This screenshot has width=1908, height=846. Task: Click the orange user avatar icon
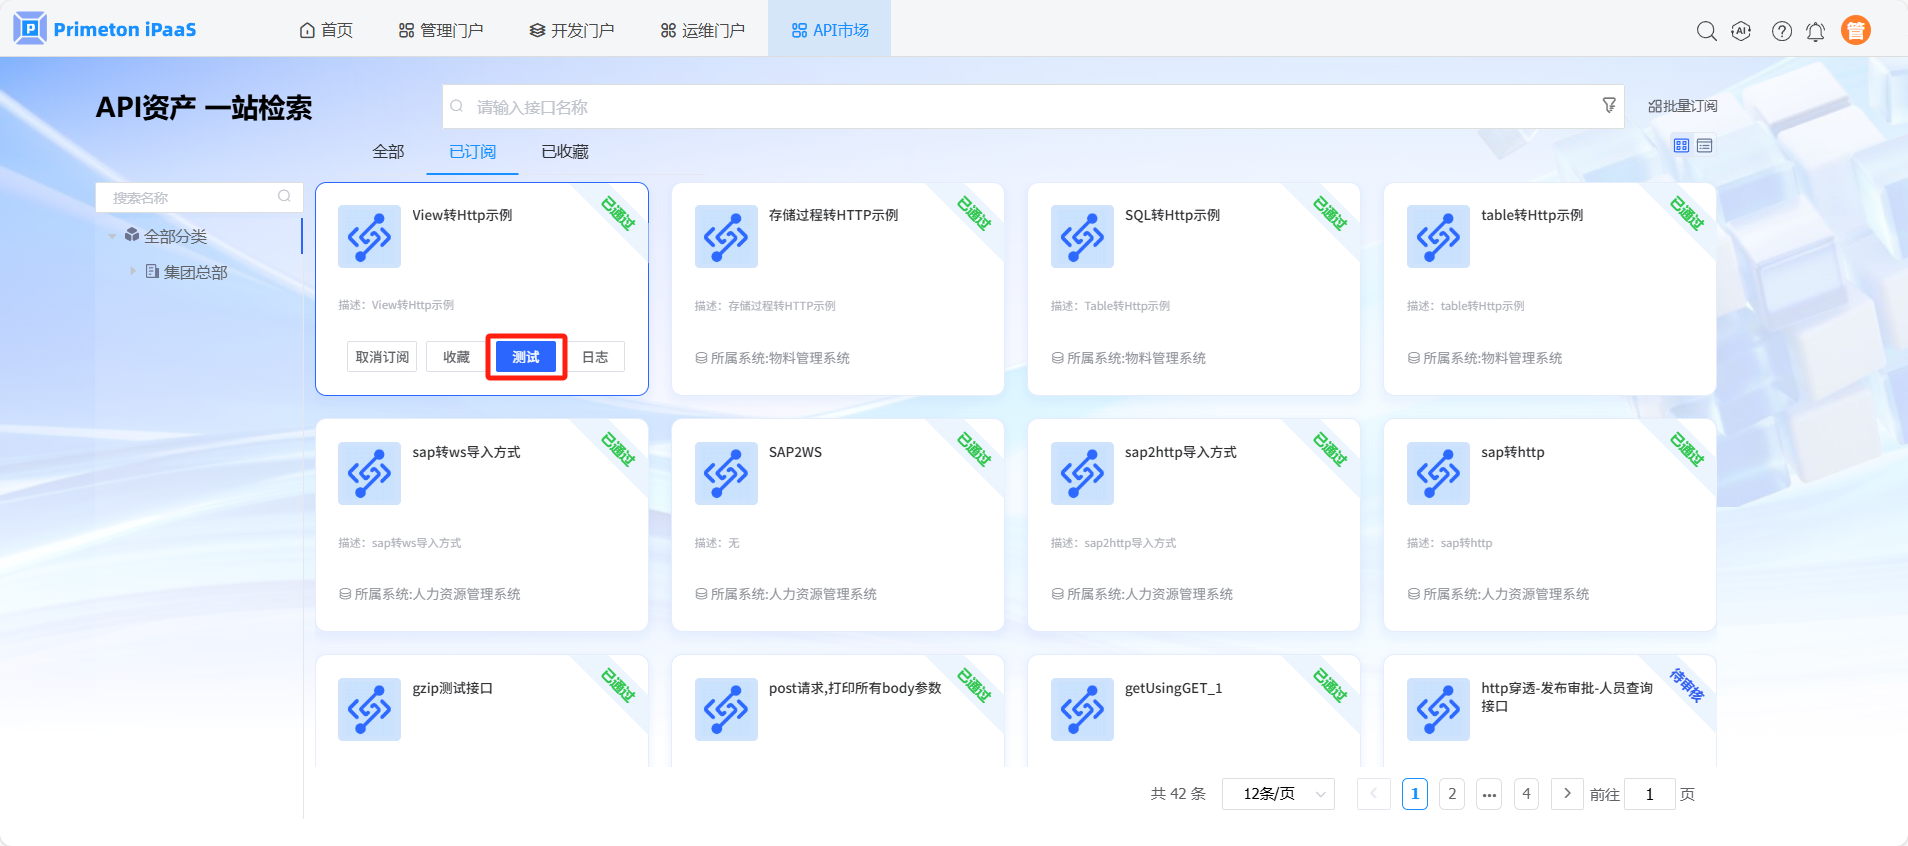tap(1855, 31)
